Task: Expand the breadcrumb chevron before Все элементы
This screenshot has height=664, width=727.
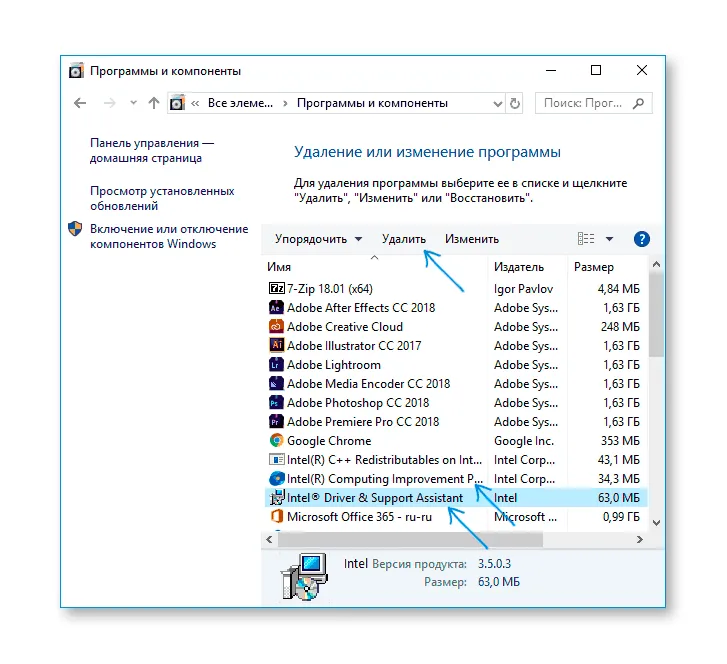Action: 195,103
